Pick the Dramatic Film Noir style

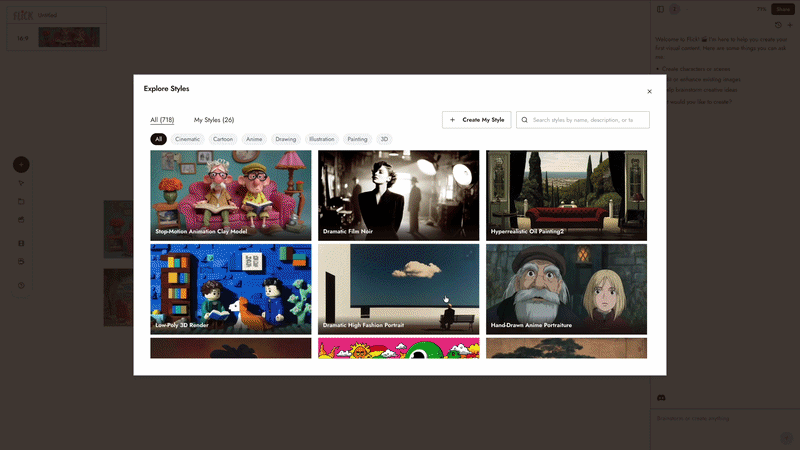click(x=399, y=195)
